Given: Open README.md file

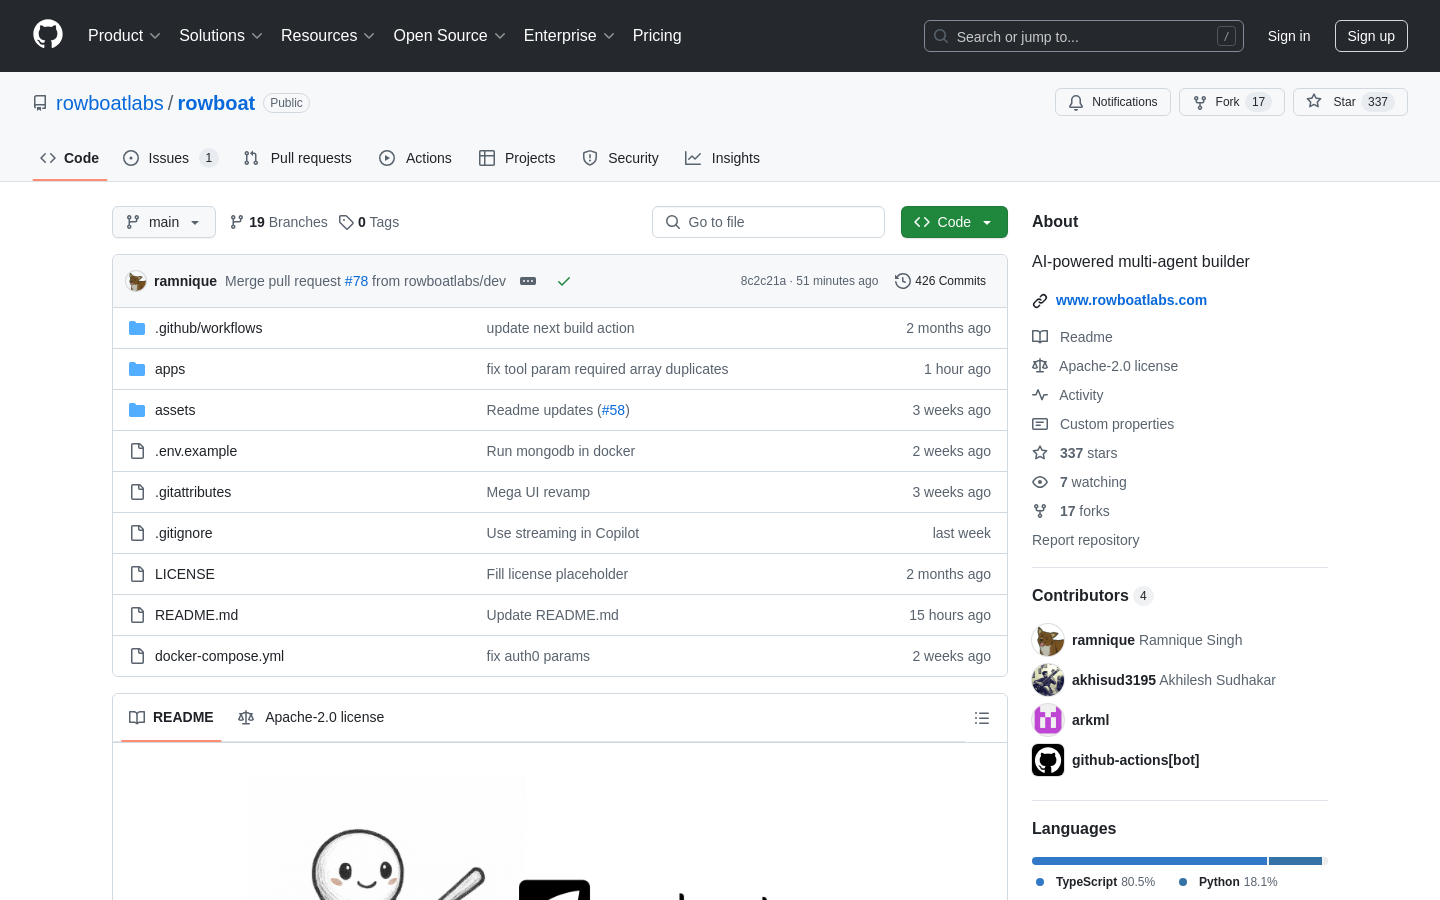Looking at the screenshot, I should [196, 615].
